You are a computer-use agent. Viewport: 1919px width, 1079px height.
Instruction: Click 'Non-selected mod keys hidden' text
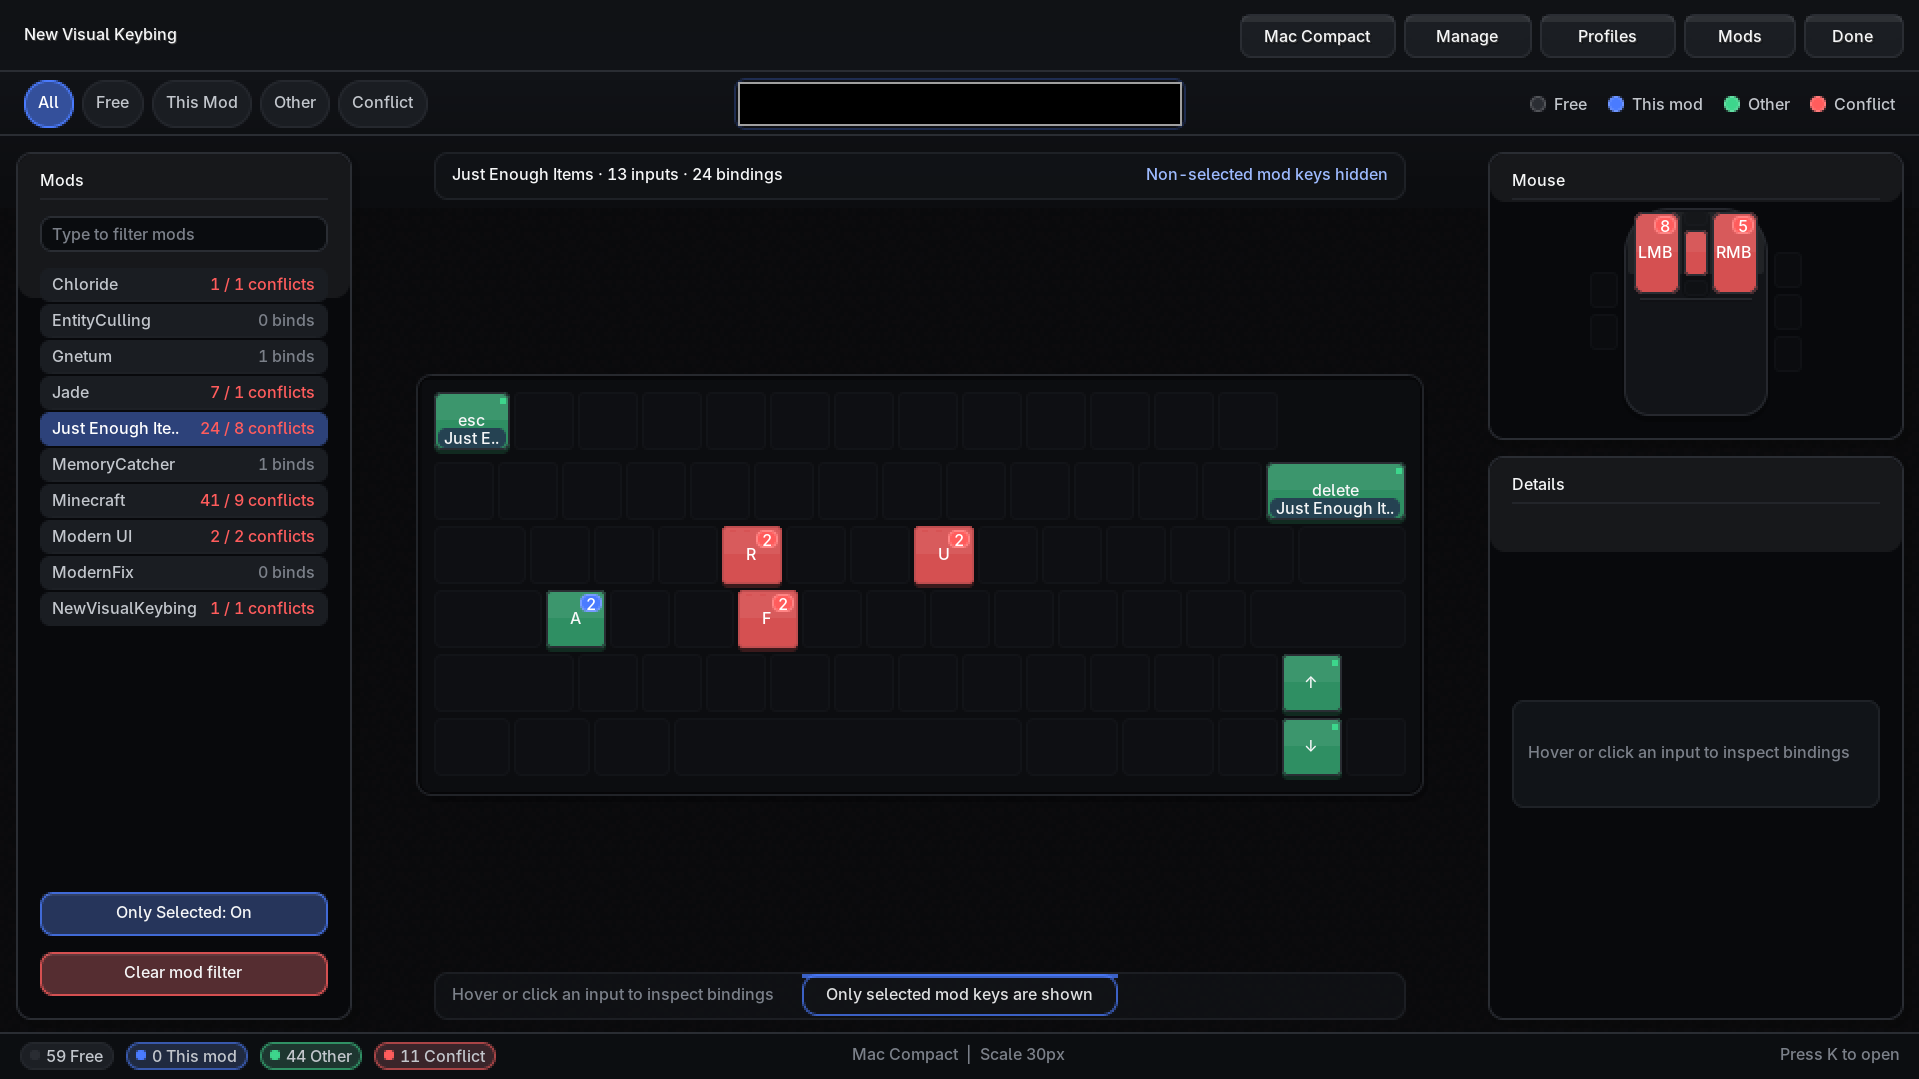point(1266,174)
